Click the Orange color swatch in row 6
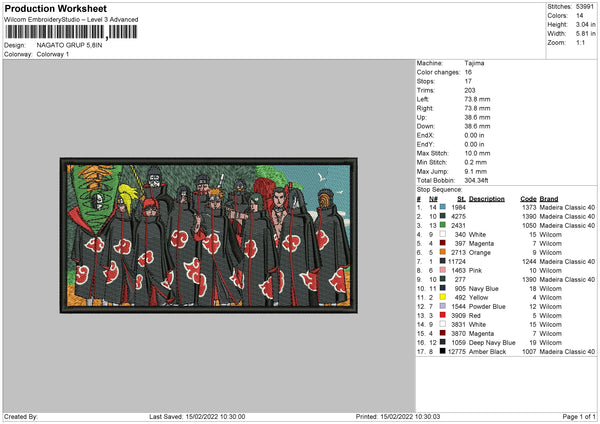The width and height of the screenshot is (600, 424). (x=443, y=252)
